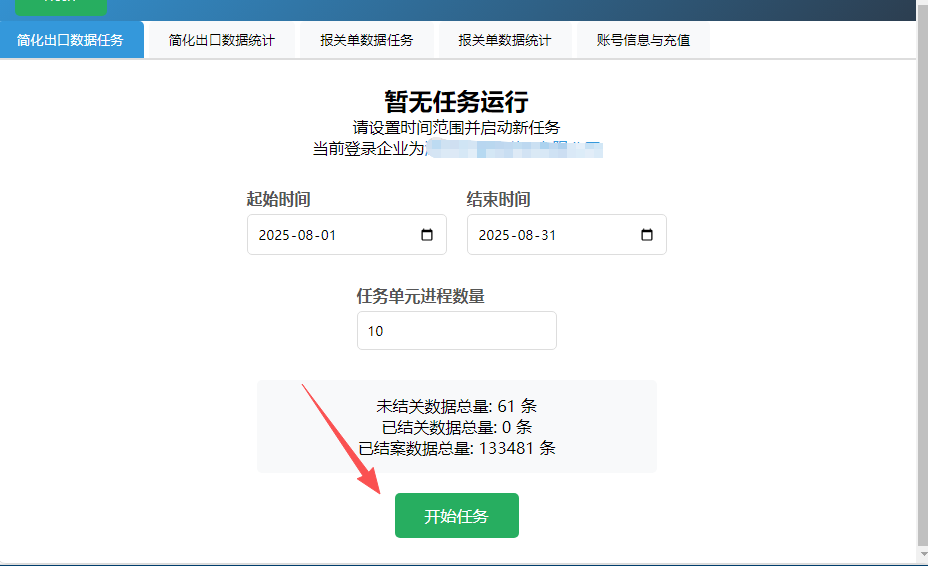
Task: Click the end date field showing 2025-08-31
Action: coord(550,235)
